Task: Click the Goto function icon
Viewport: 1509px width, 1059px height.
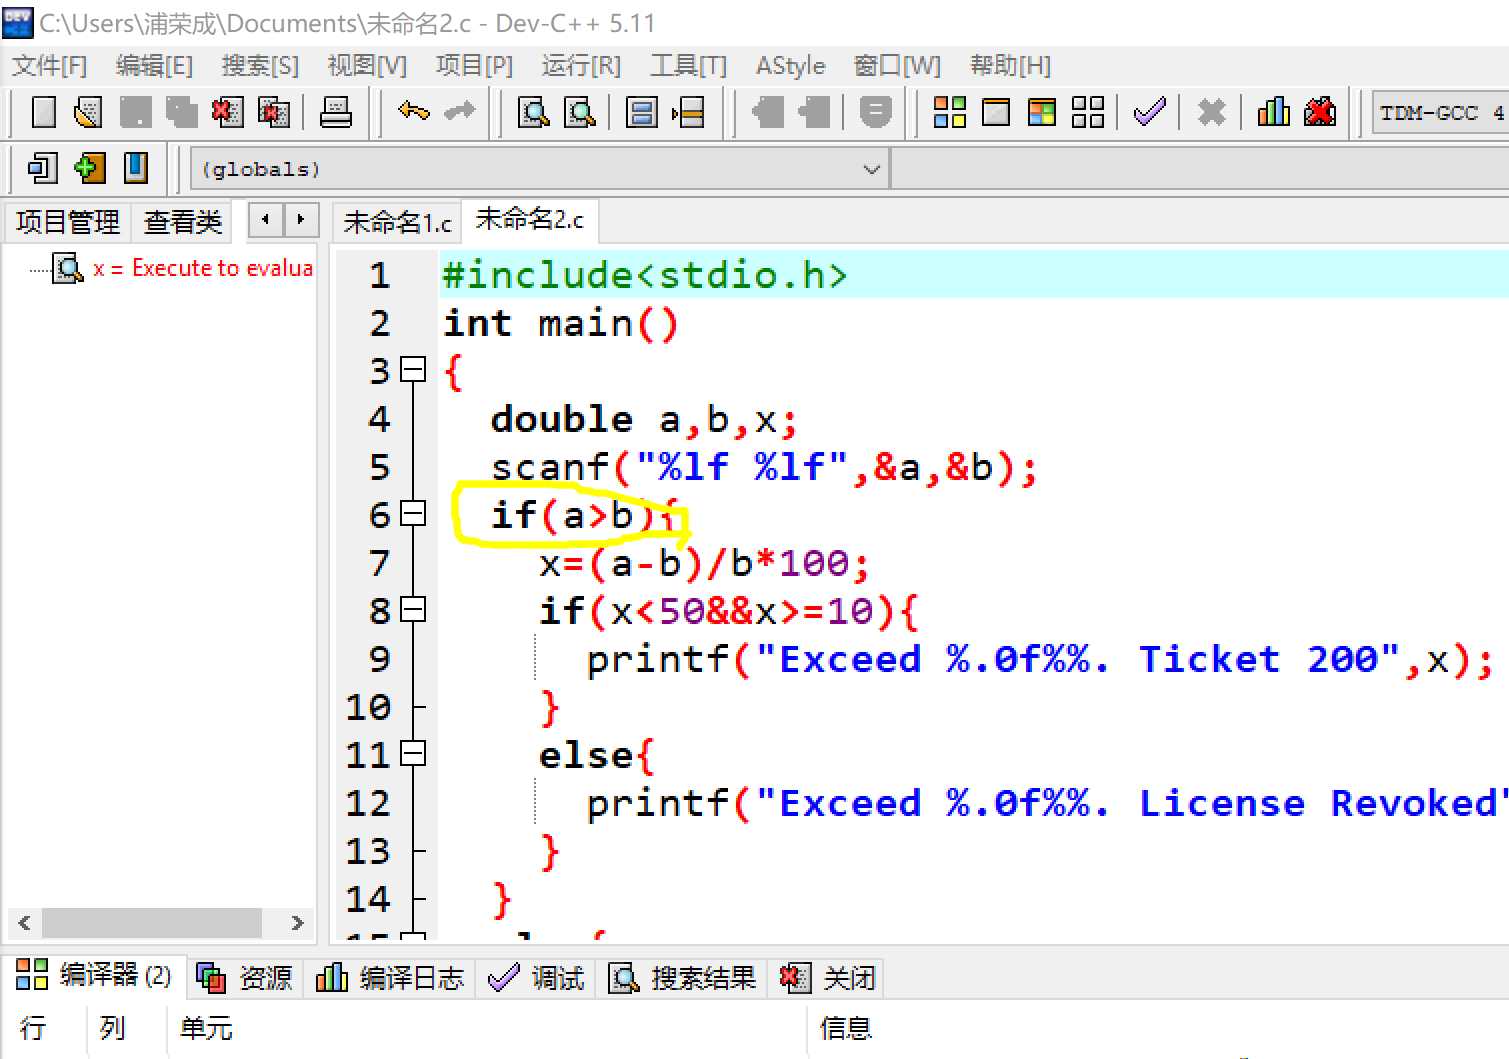Action: 641,112
